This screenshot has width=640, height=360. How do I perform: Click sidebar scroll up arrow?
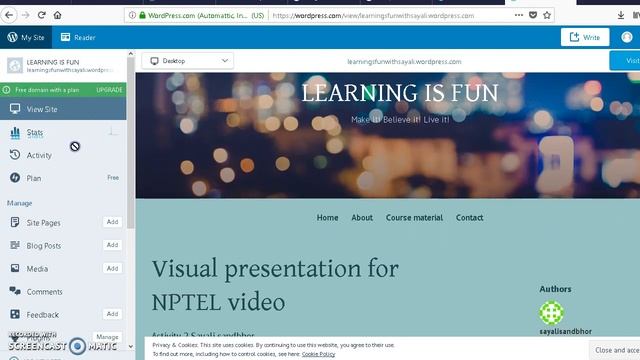tap(131, 53)
